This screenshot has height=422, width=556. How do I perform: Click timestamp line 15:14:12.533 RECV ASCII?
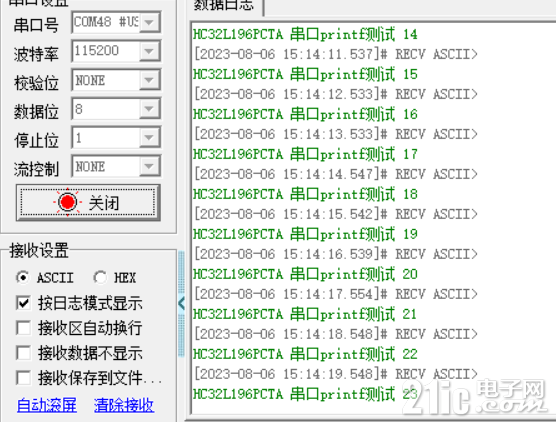[336, 94]
